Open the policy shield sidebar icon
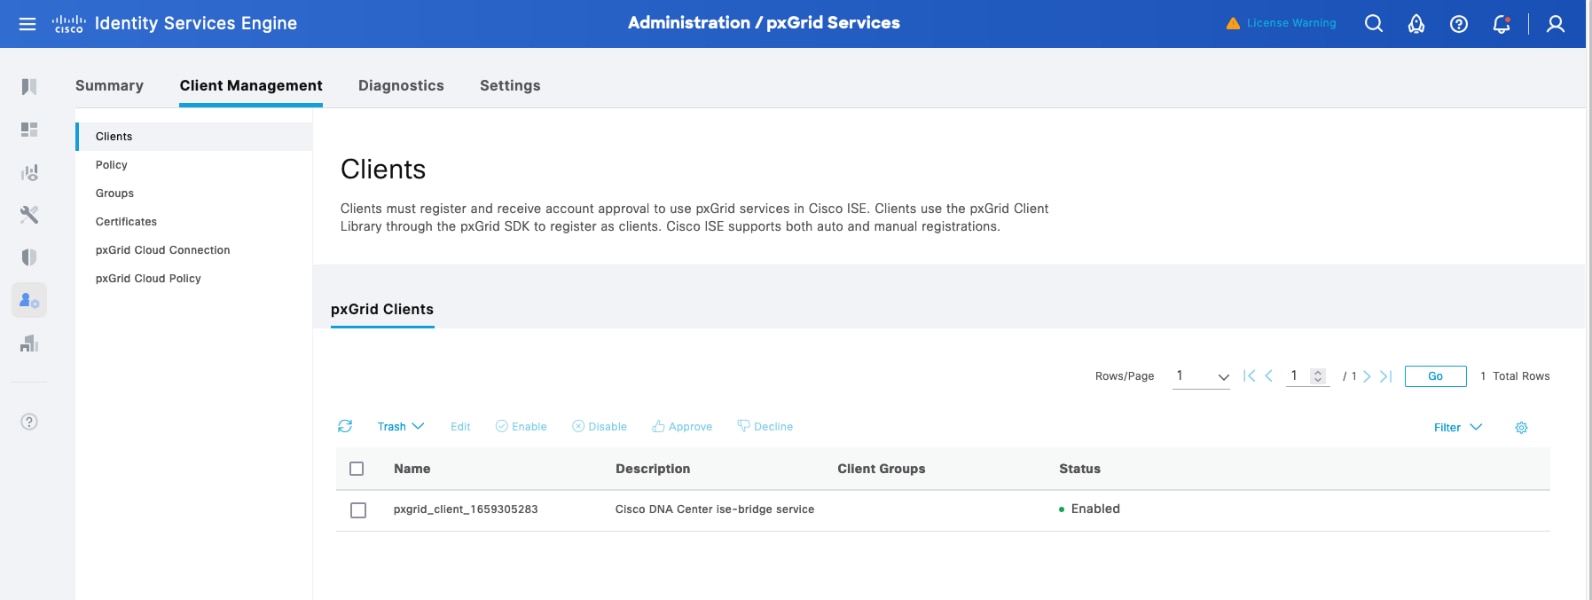Image resolution: width=1592 pixels, height=600 pixels. (x=29, y=257)
